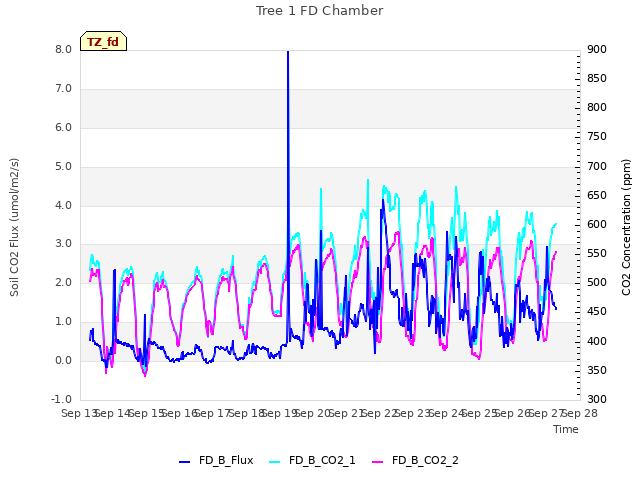This screenshot has width=640, height=480.
Task: Click the chart title Tree 1 FD Chamber
Action: click(x=320, y=11)
